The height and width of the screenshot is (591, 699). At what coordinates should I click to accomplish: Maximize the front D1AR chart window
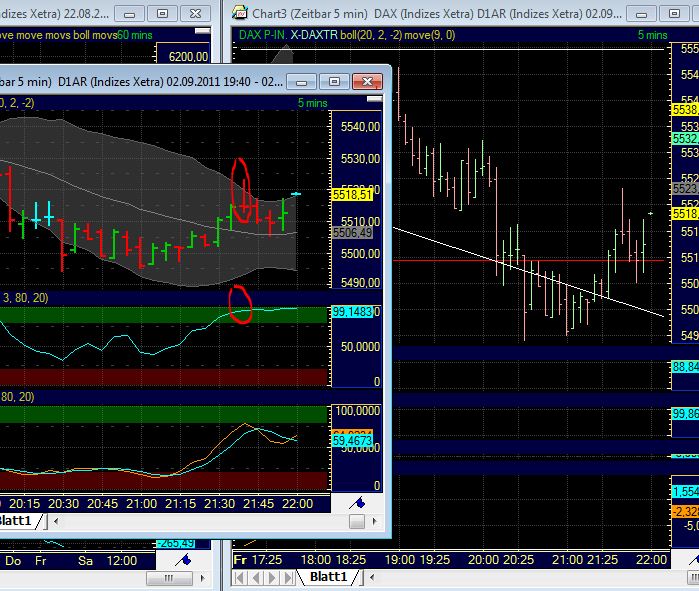[x=334, y=82]
